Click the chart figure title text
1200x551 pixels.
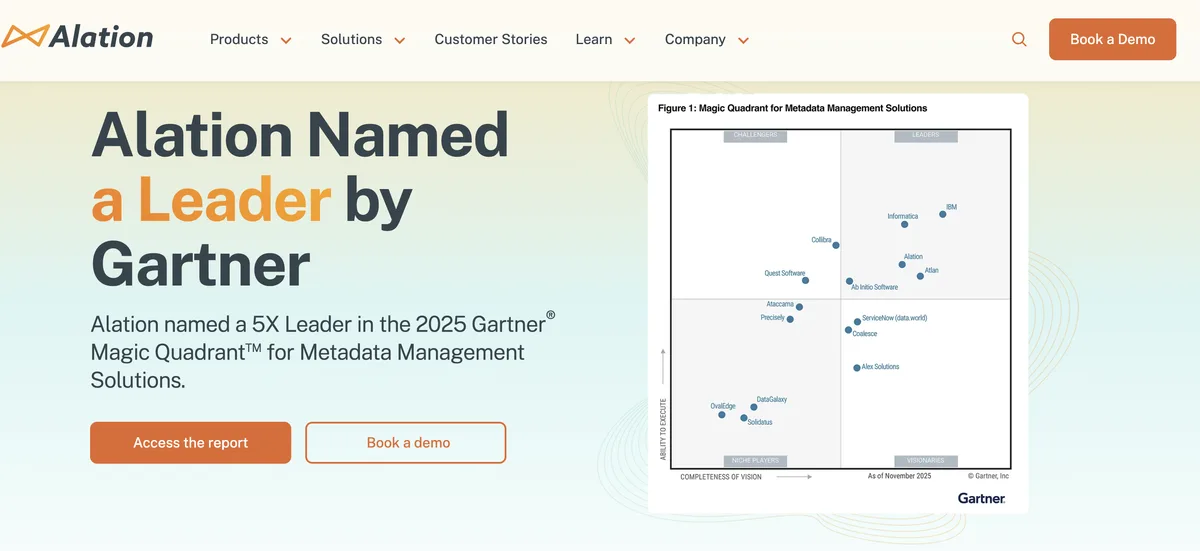point(792,108)
